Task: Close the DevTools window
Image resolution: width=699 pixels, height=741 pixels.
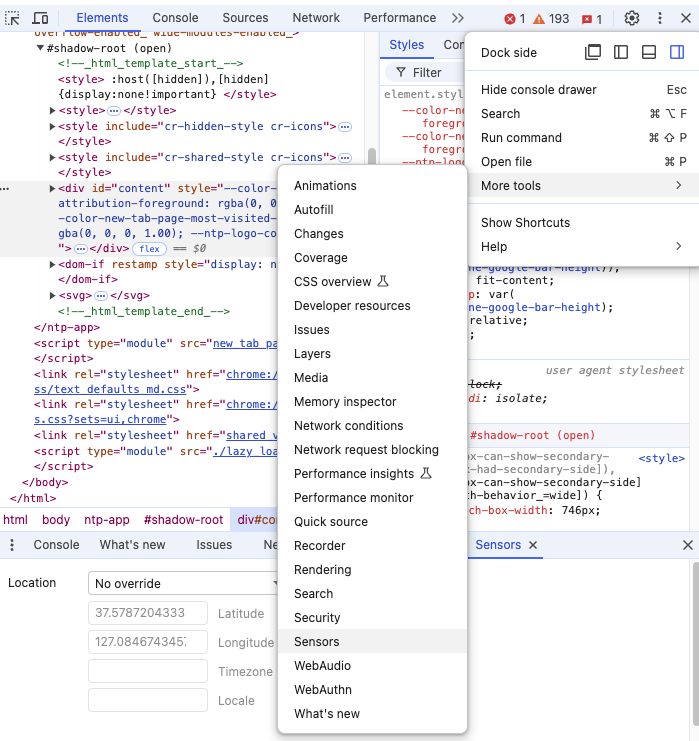Action: click(686, 18)
